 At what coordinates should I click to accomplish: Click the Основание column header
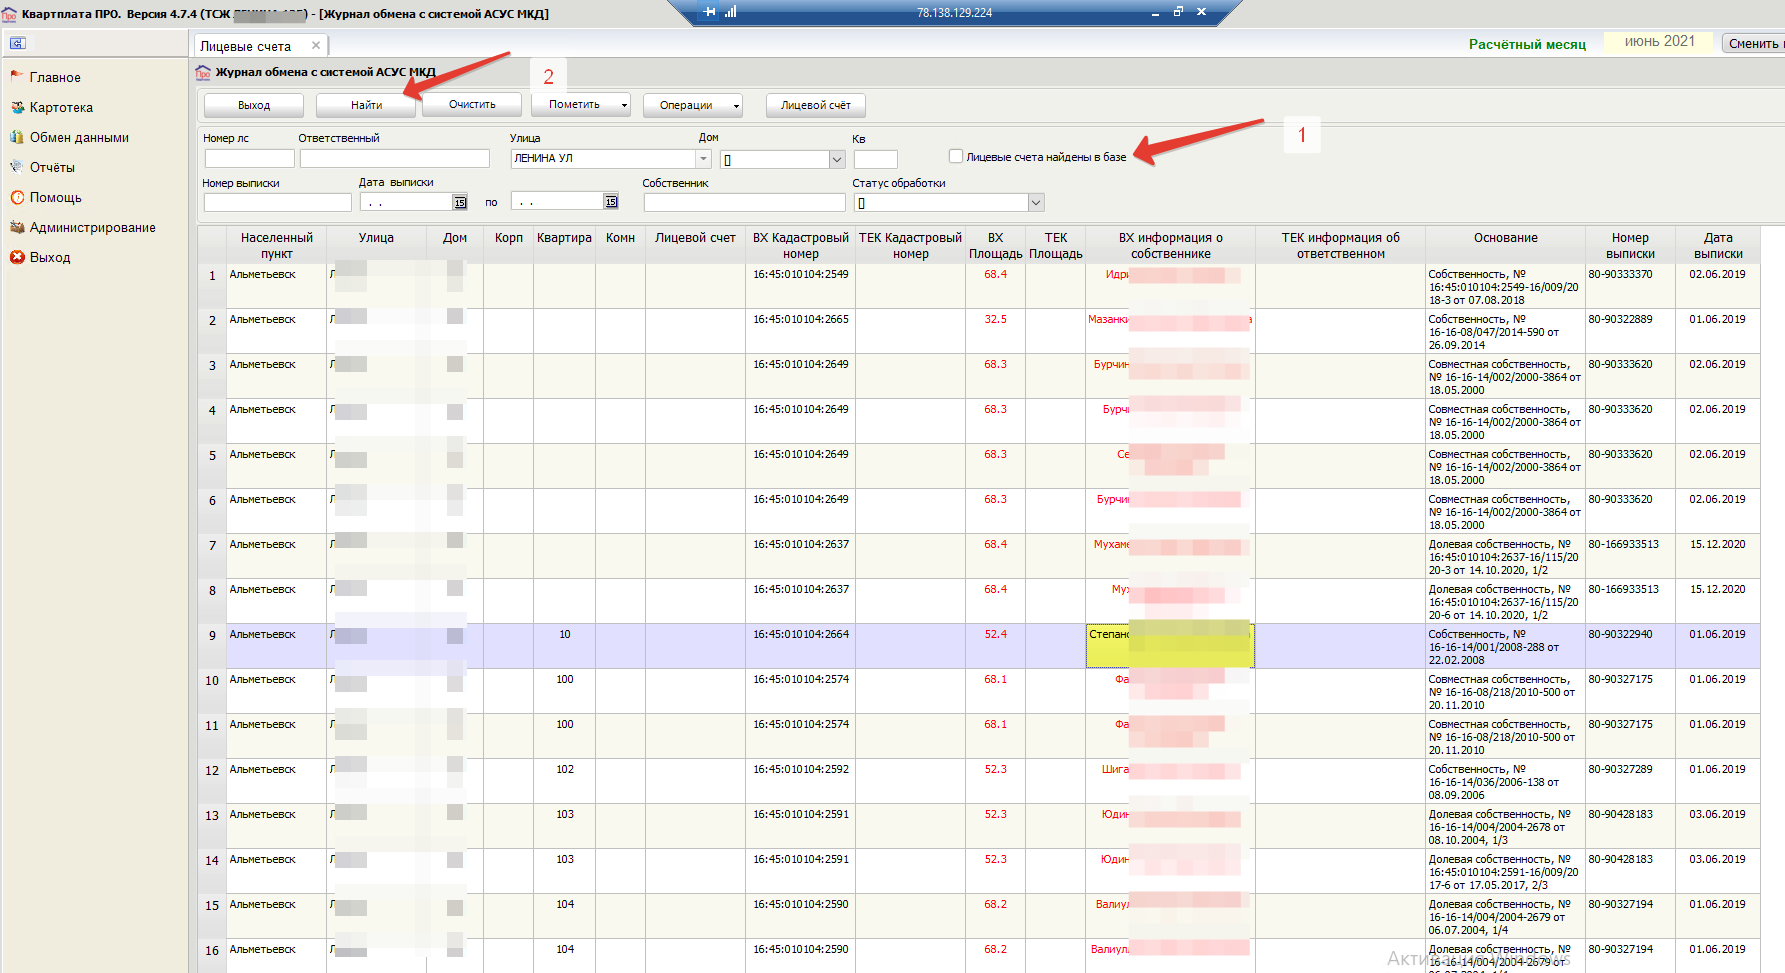pyautogui.click(x=1505, y=245)
